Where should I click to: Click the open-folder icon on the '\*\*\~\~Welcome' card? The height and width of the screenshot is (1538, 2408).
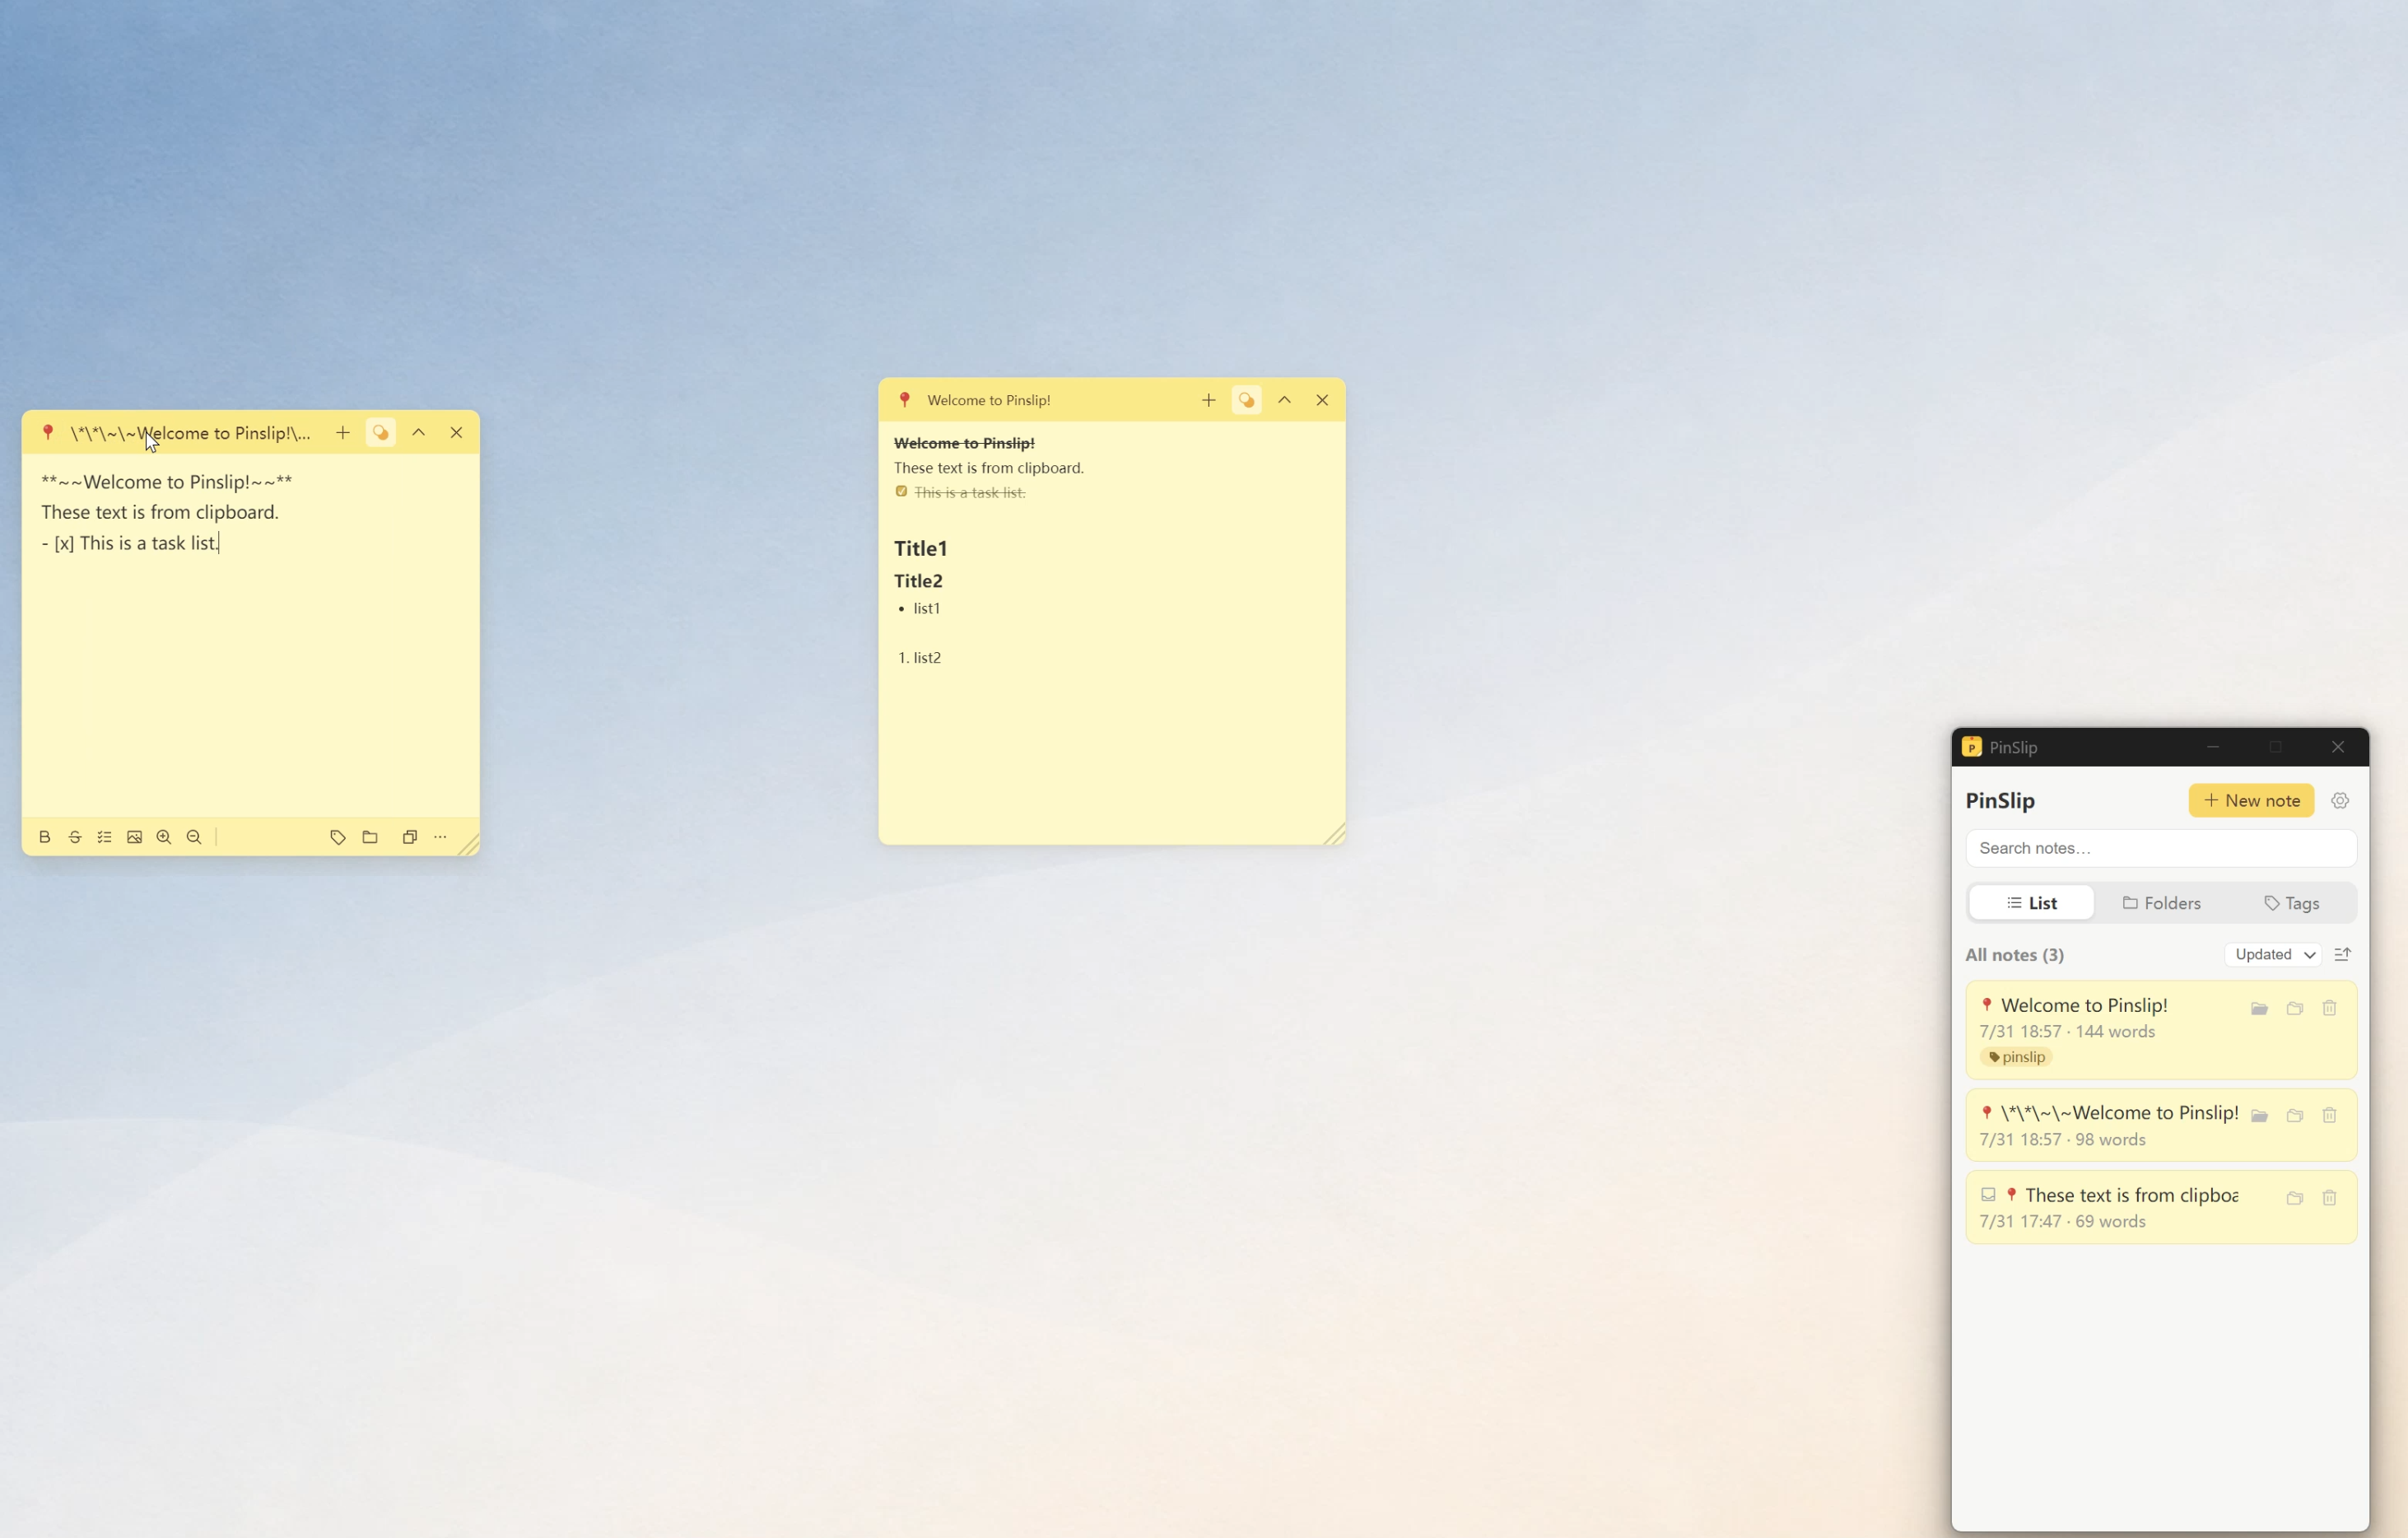pyautogui.click(x=2259, y=1115)
